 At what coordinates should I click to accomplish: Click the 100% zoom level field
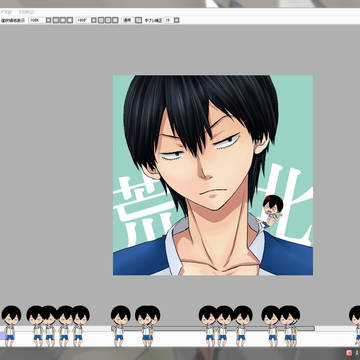[36, 20]
